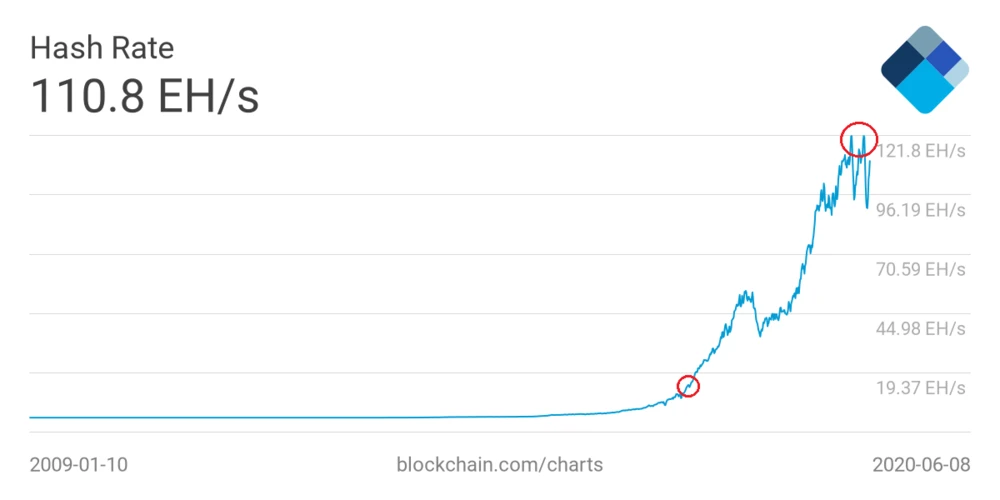The image size is (1000, 500).
Task: Click the trough of the mid-chart dip
Action: pyautogui.click(x=760, y=334)
